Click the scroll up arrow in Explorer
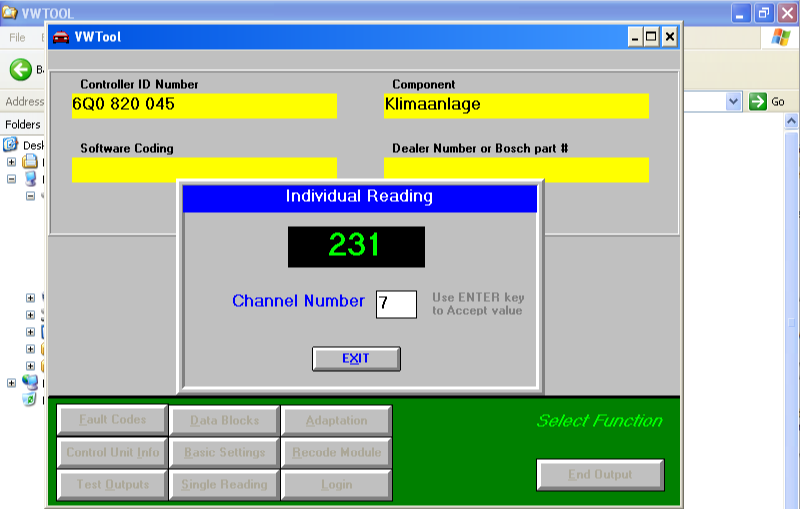Screen dimensions: 800x509 pyautogui.click(x=791, y=121)
